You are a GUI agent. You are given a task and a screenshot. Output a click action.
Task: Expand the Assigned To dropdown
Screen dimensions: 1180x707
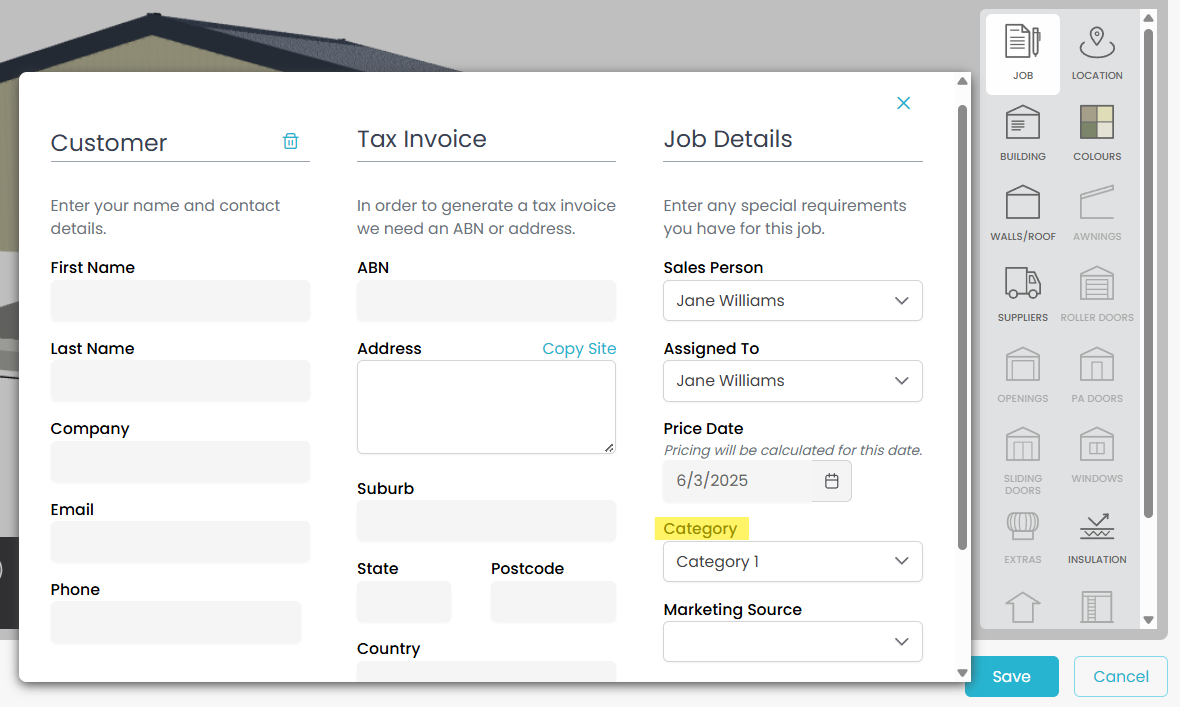click(792, 381)
